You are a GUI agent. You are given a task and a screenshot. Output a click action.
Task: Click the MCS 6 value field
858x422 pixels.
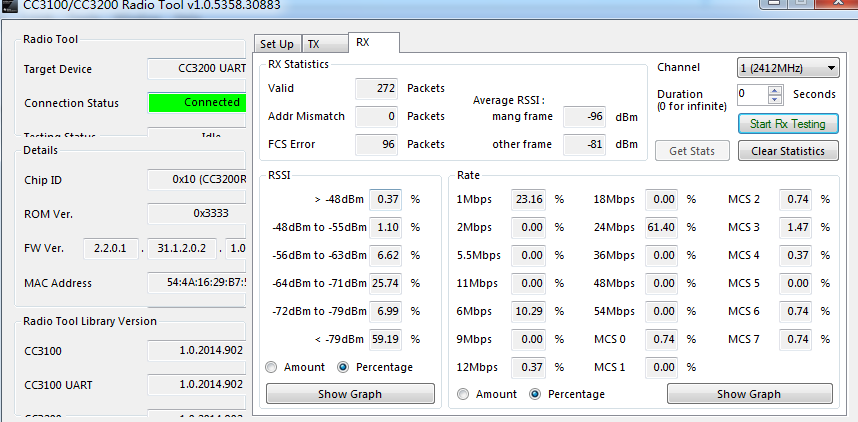pos(796,311)
